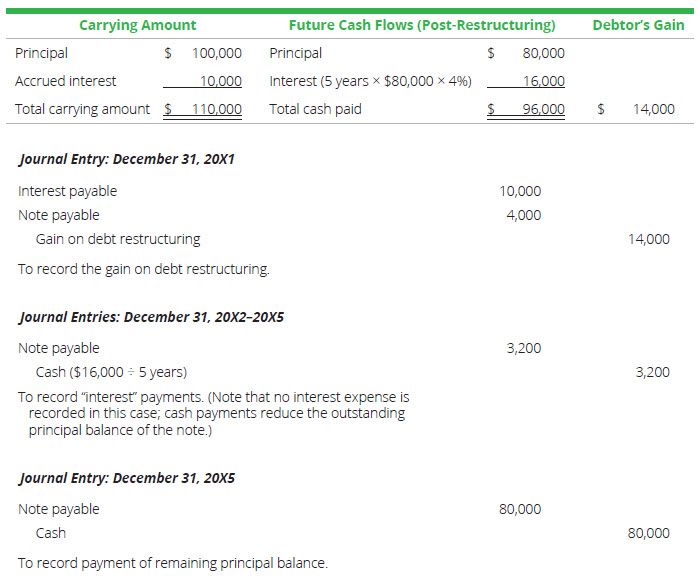Click the 3,200 debit amount for Note payable
Screen dimensions: 700x579
tap(523, 348)
